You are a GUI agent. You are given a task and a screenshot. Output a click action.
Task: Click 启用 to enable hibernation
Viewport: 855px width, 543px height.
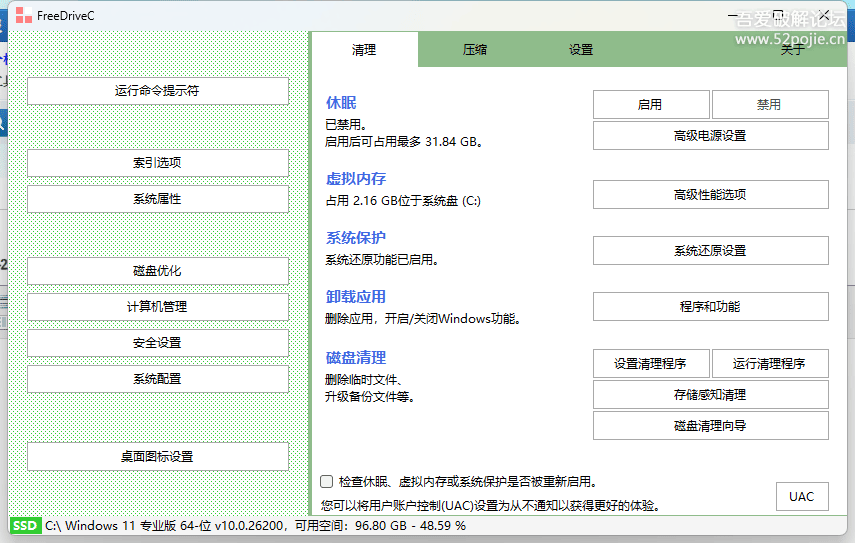pos(651,104)
